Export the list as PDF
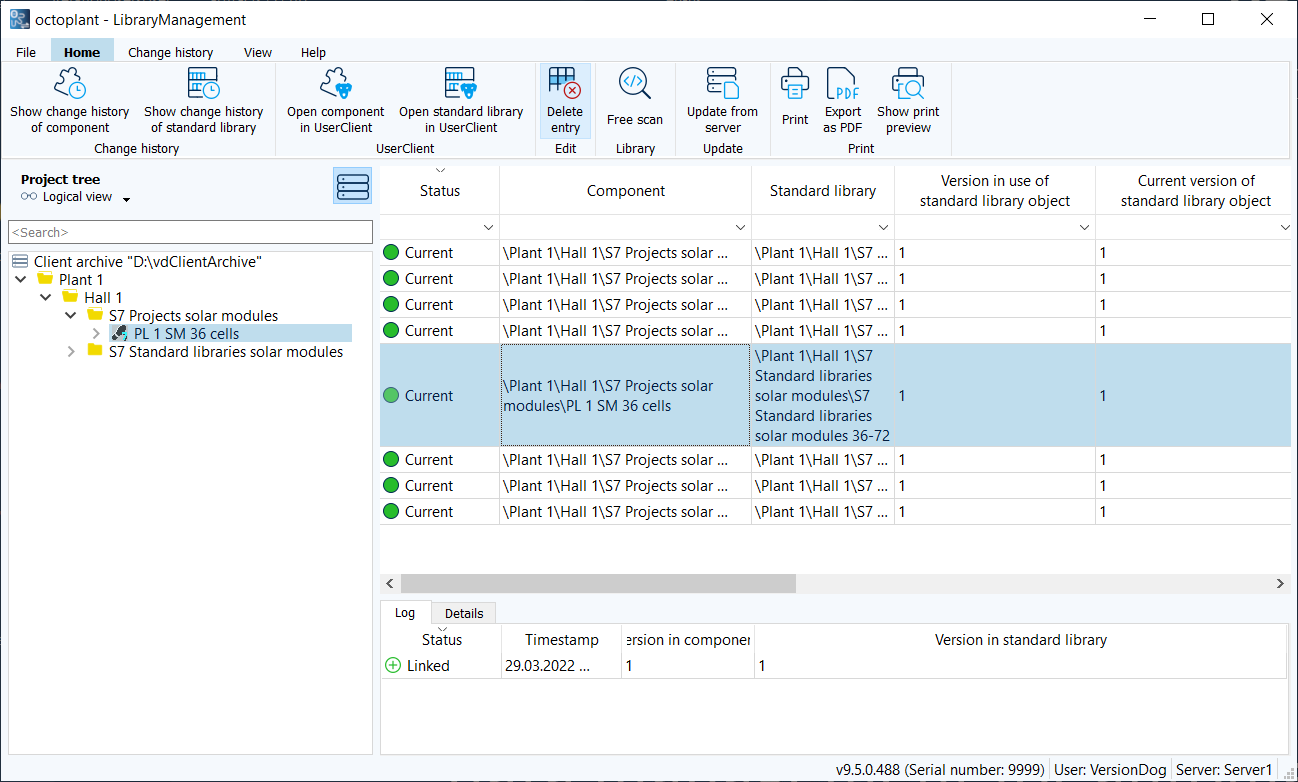 843,101
